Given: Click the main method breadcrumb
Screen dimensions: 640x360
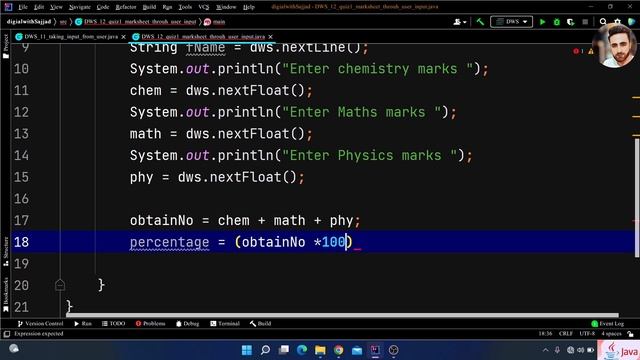Looking at the screenshot, I should (215, 22).
